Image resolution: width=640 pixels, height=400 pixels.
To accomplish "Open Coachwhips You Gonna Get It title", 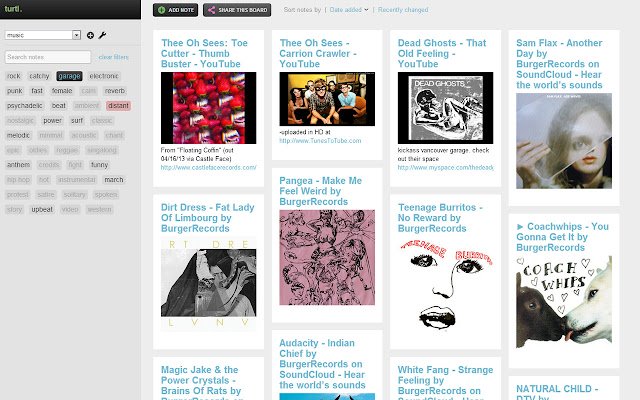I will (x=562, y=237).
